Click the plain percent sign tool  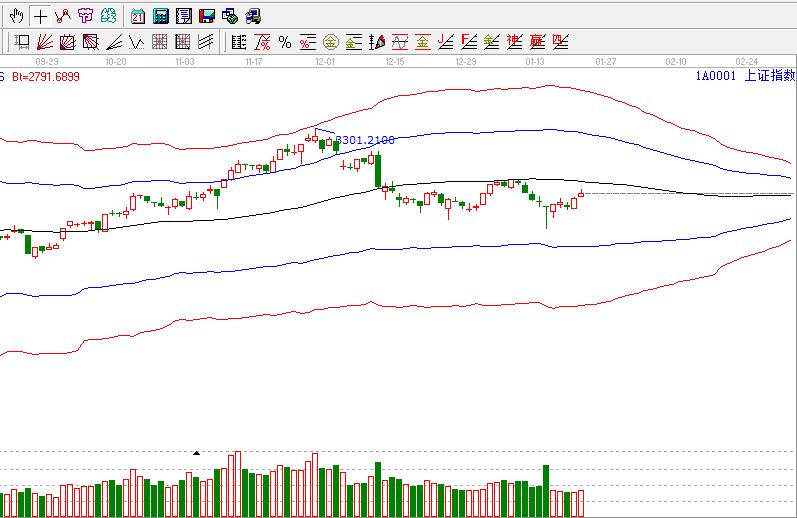285,42
